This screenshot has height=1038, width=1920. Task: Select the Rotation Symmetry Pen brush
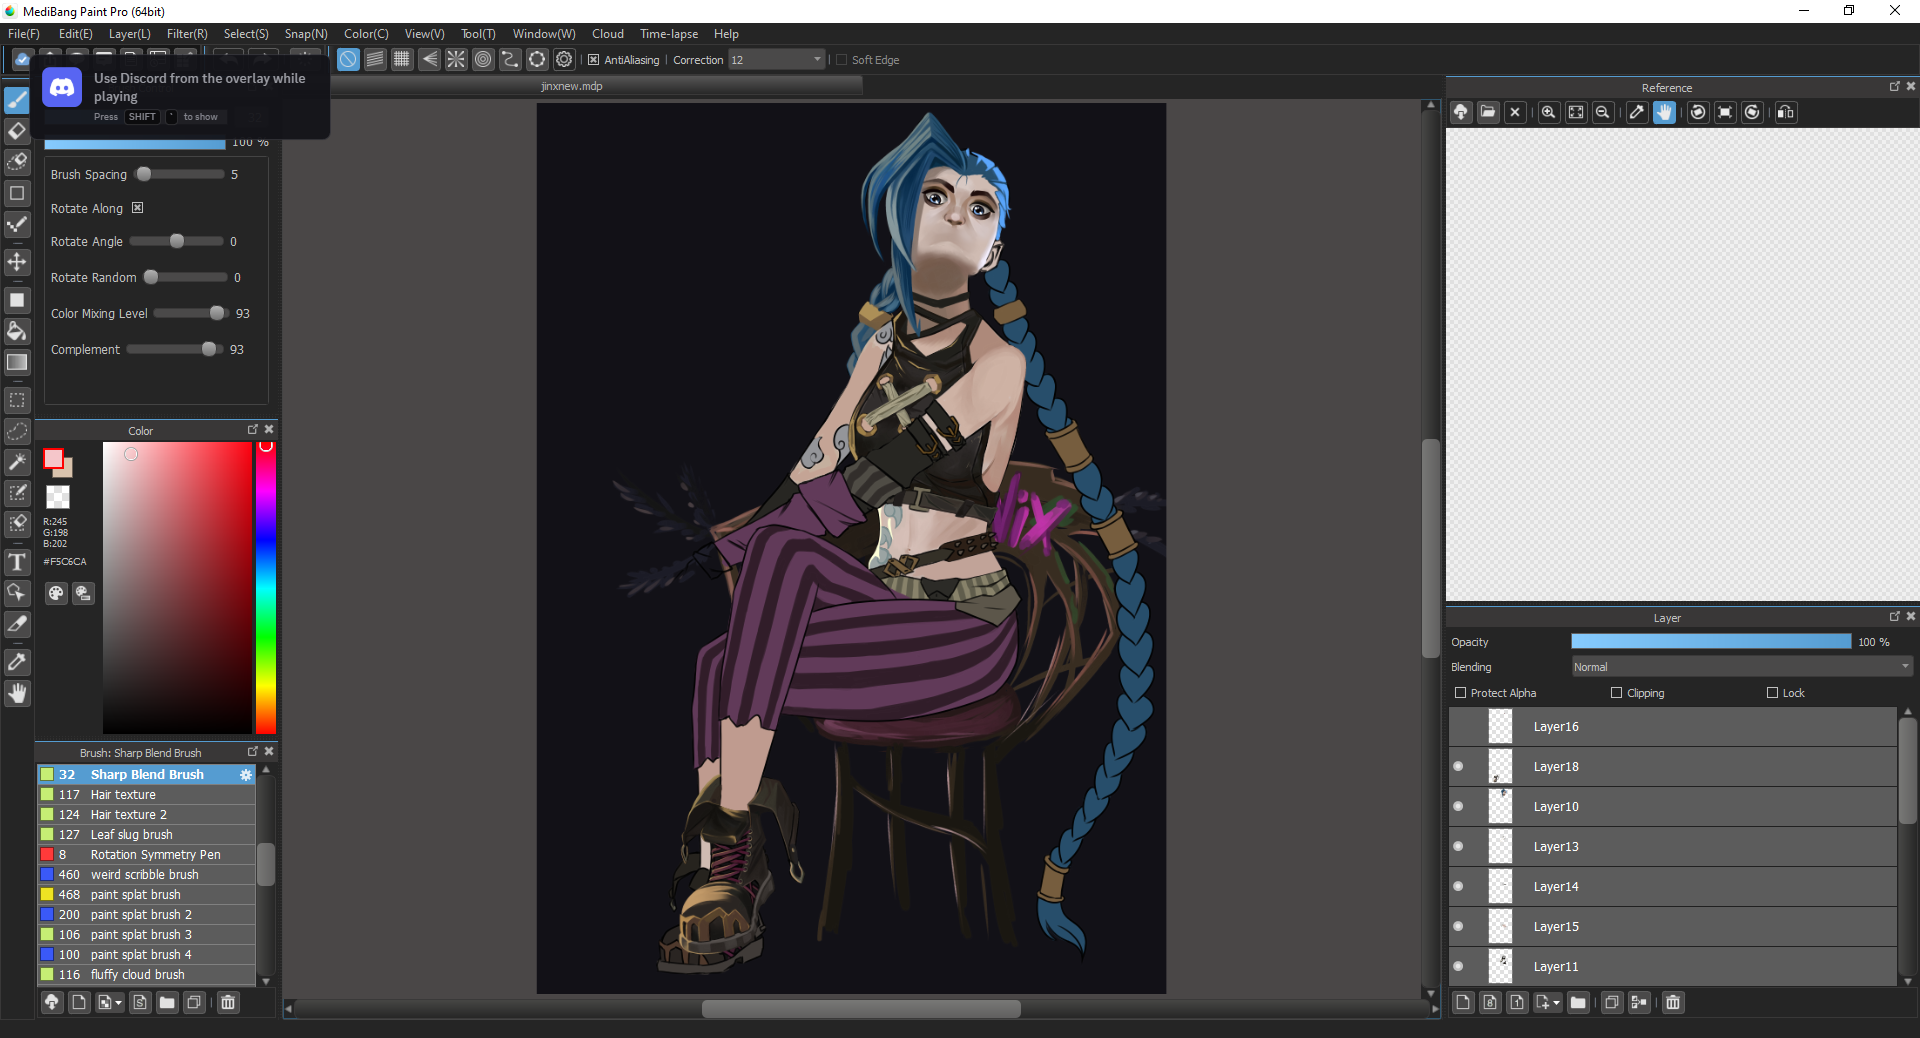(146, 855)
